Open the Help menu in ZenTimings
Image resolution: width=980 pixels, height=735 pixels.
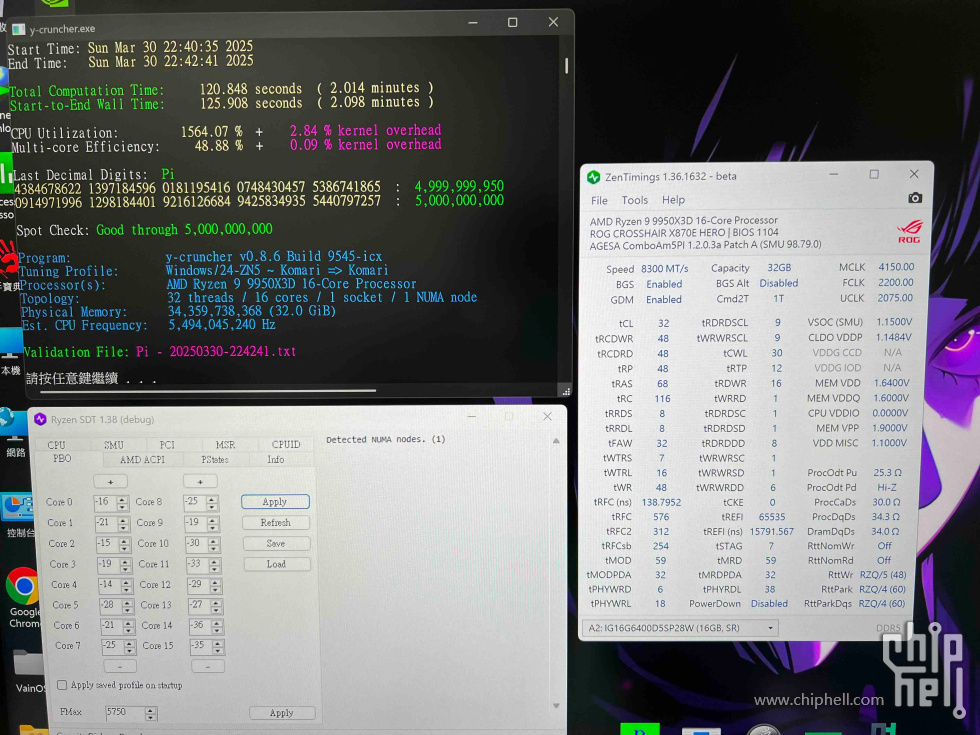[673, 200]
